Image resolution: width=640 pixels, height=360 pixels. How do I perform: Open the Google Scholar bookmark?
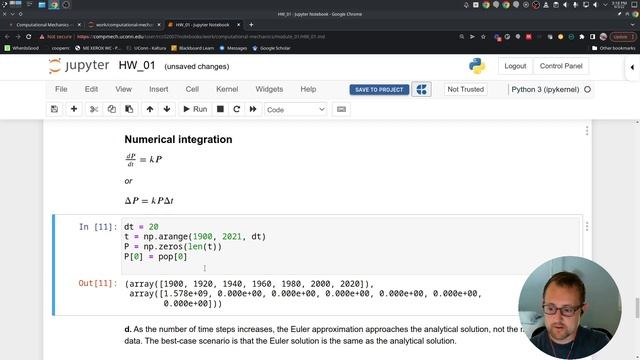pyautogui.click(x=271, y=48)
